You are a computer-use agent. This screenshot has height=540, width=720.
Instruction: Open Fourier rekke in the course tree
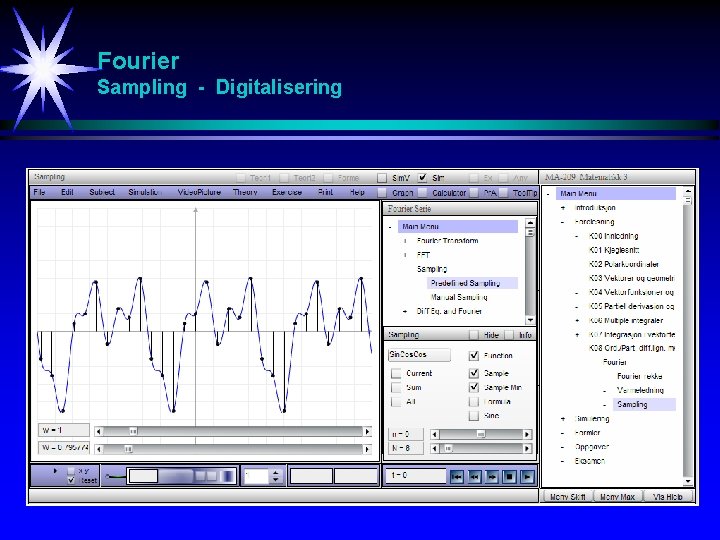640,376
